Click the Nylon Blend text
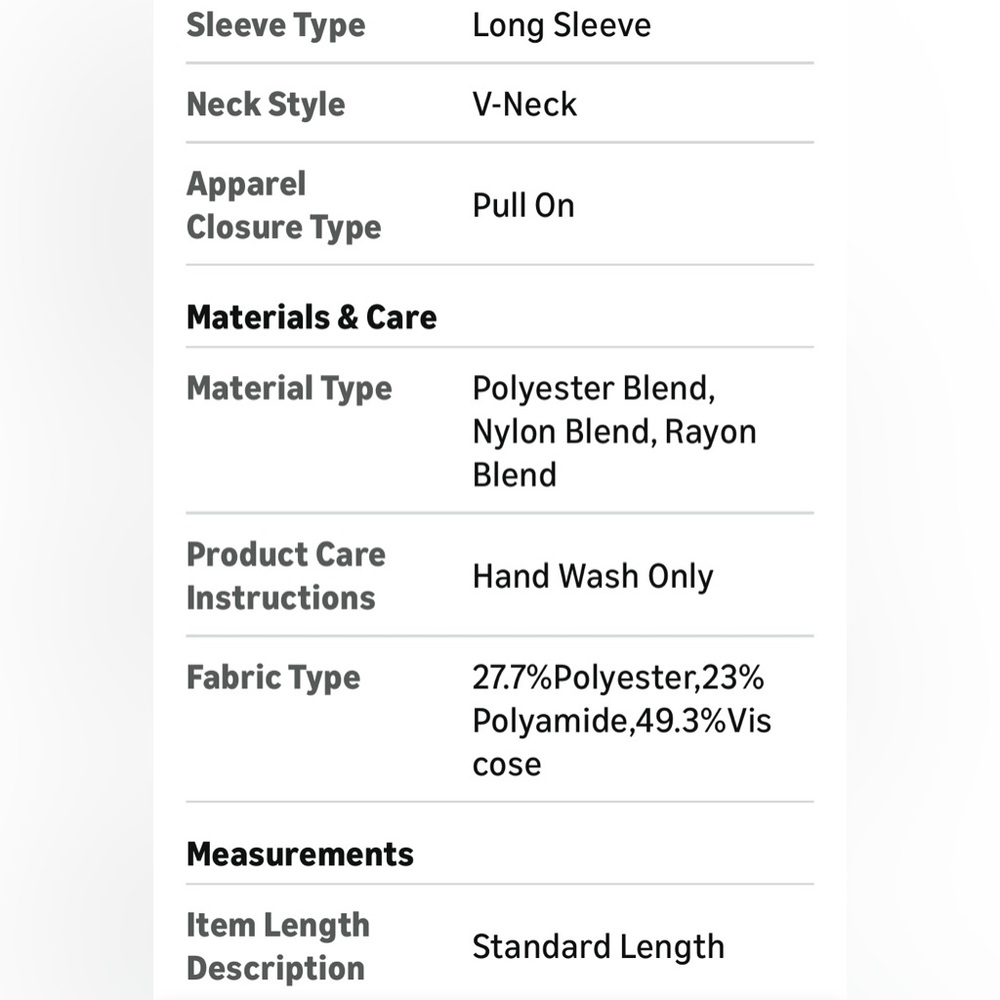The height and width of the screenshot is (1000, 1000). coord(560,432)
